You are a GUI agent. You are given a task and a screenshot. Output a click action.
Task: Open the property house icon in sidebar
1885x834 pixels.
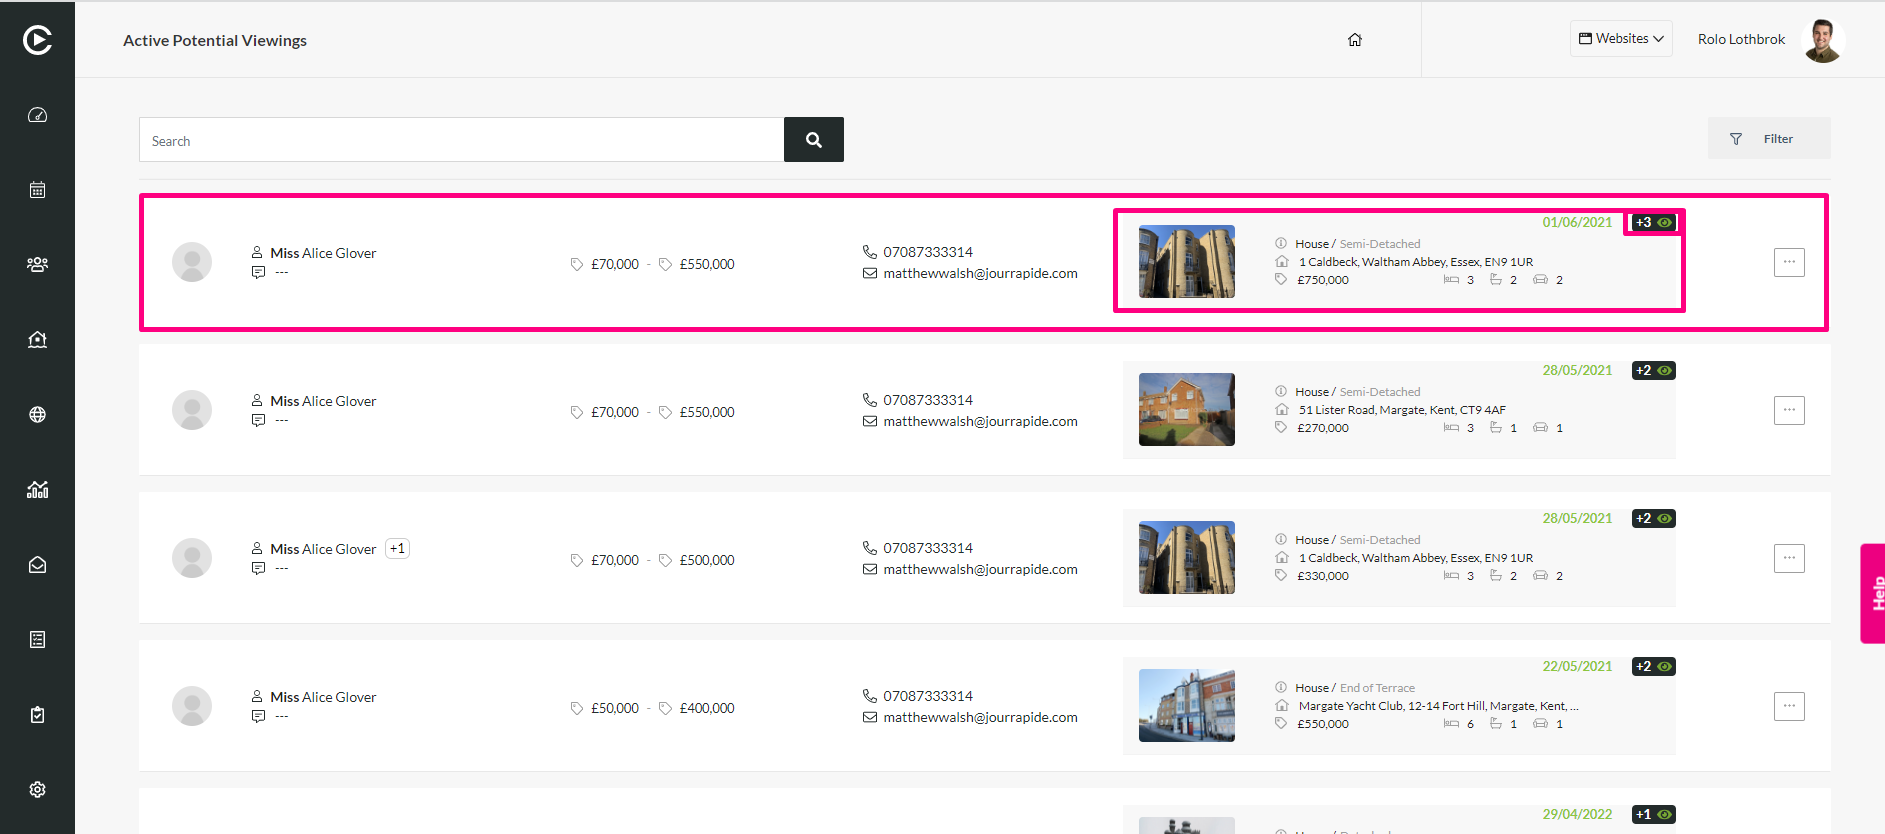pos(37,340)
